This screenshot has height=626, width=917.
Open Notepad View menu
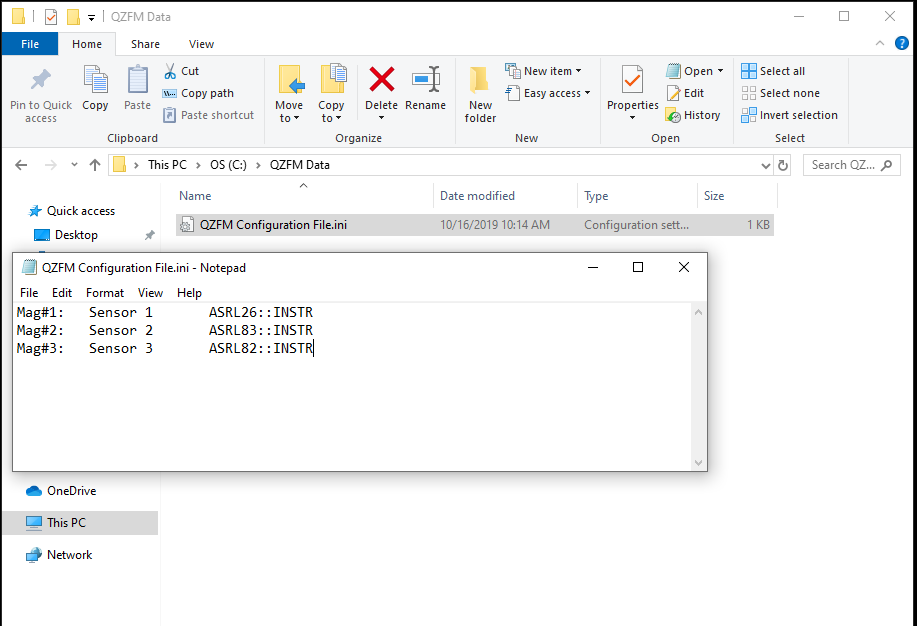click(x=150, y=293)
